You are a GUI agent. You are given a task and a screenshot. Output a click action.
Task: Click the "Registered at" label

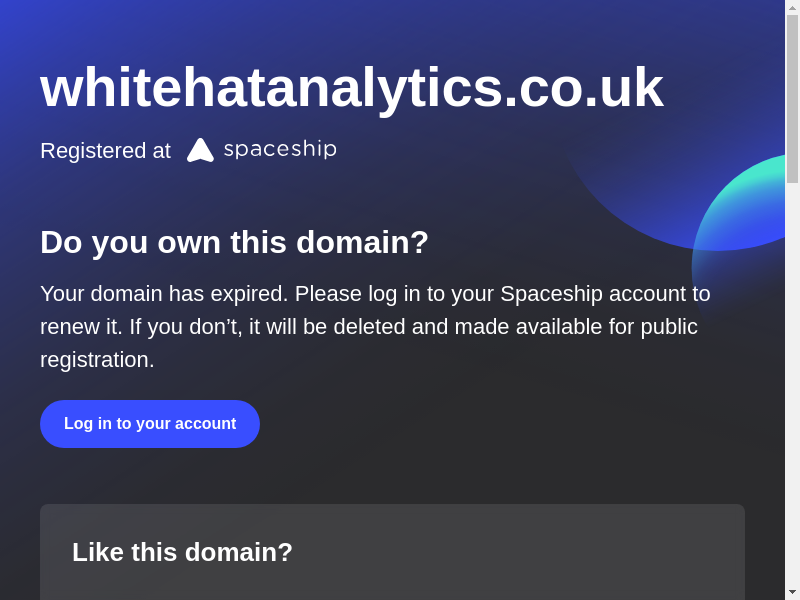coord(105,151)
